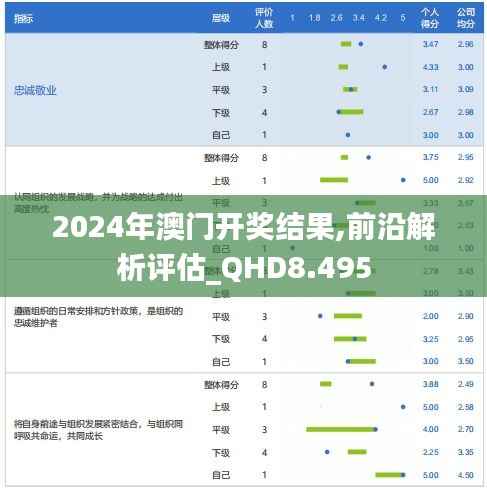Click the 公司均分 column header

click(465, 18)
